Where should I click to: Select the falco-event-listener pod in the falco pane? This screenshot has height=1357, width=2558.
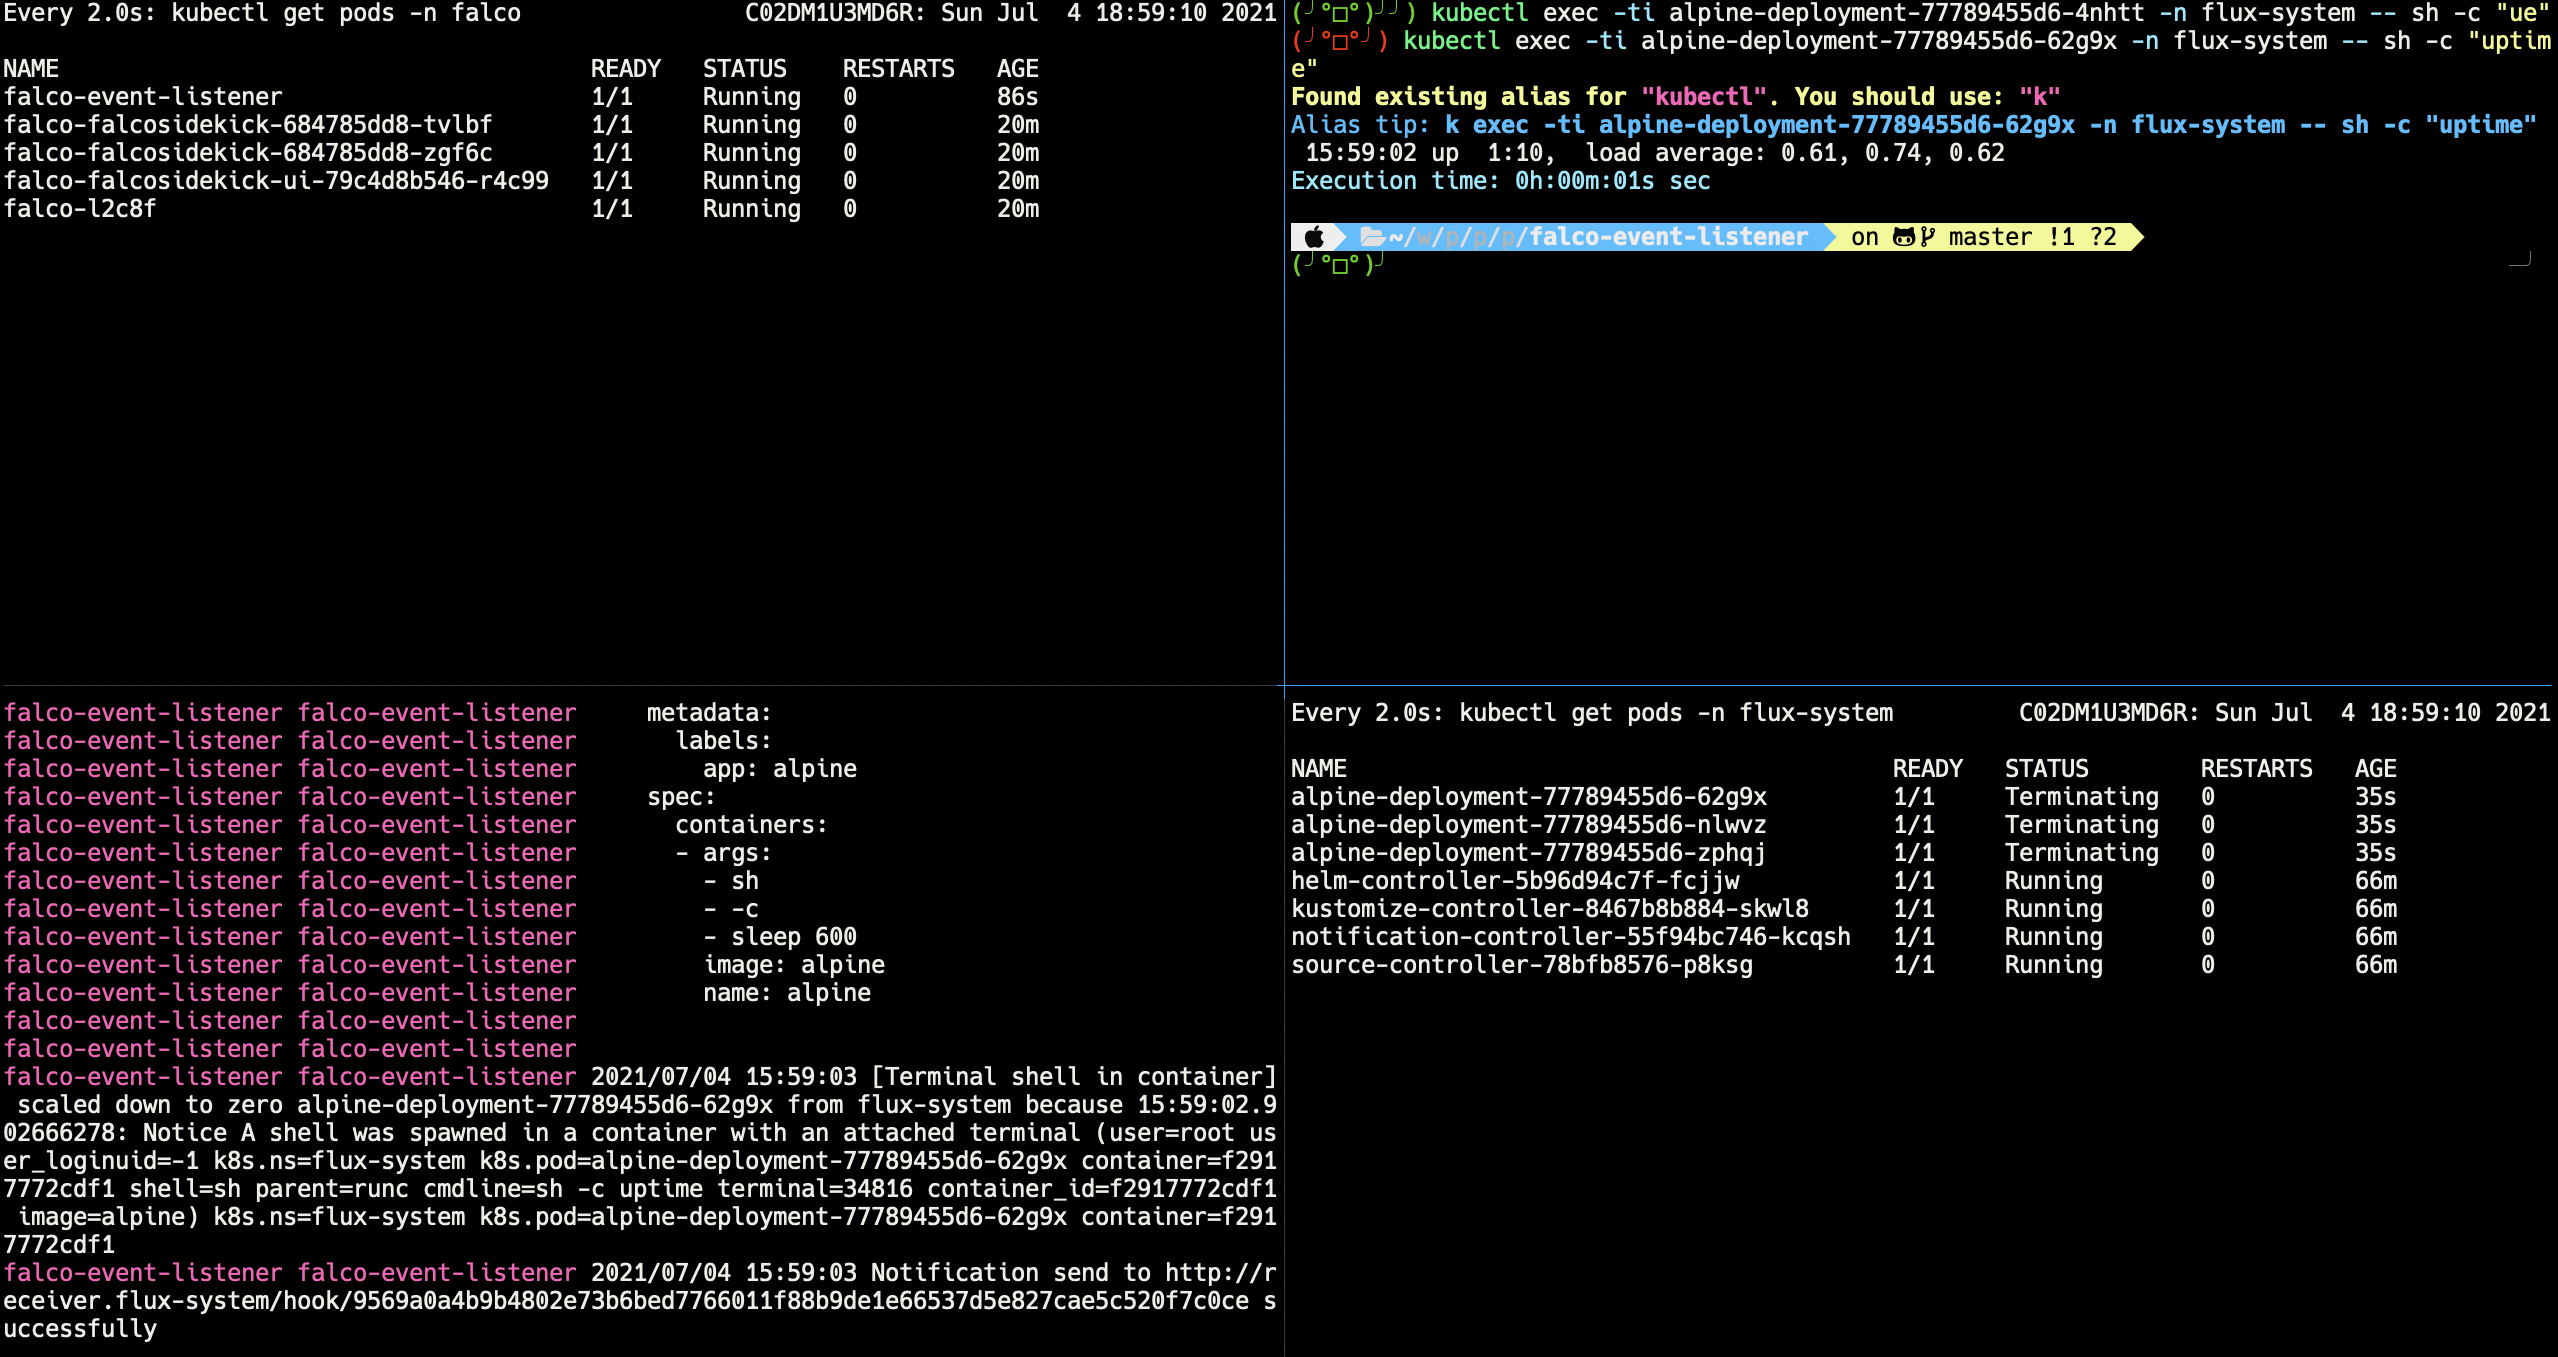point(140,97)
